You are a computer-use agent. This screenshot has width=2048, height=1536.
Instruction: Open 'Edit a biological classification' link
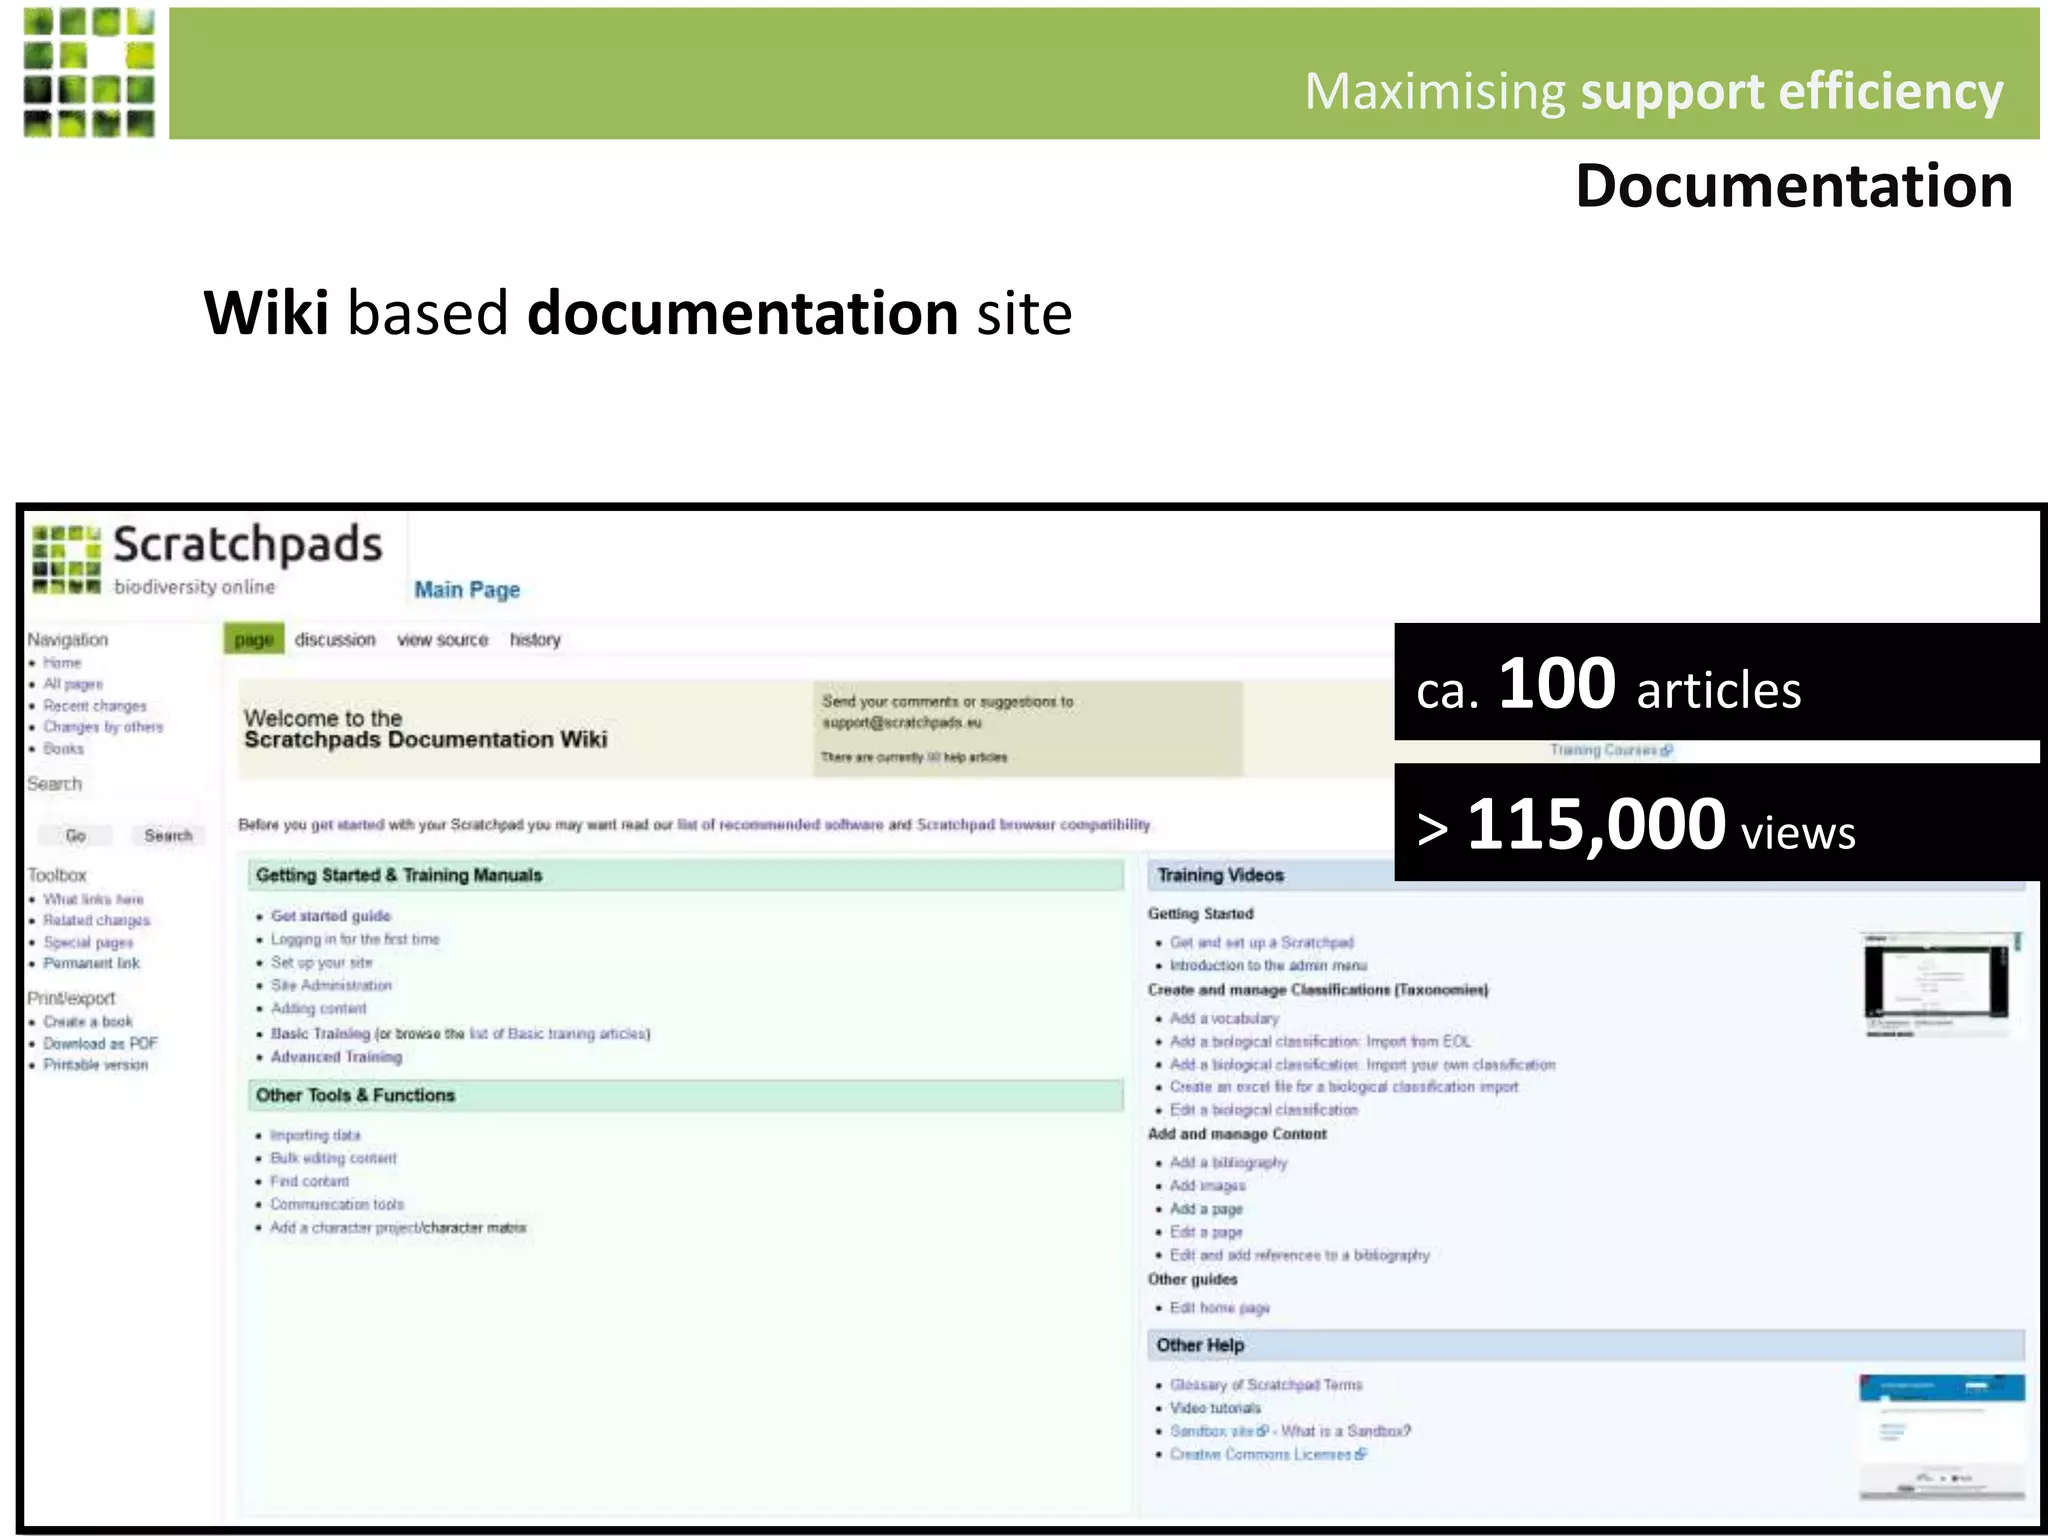point(1264,1111)
